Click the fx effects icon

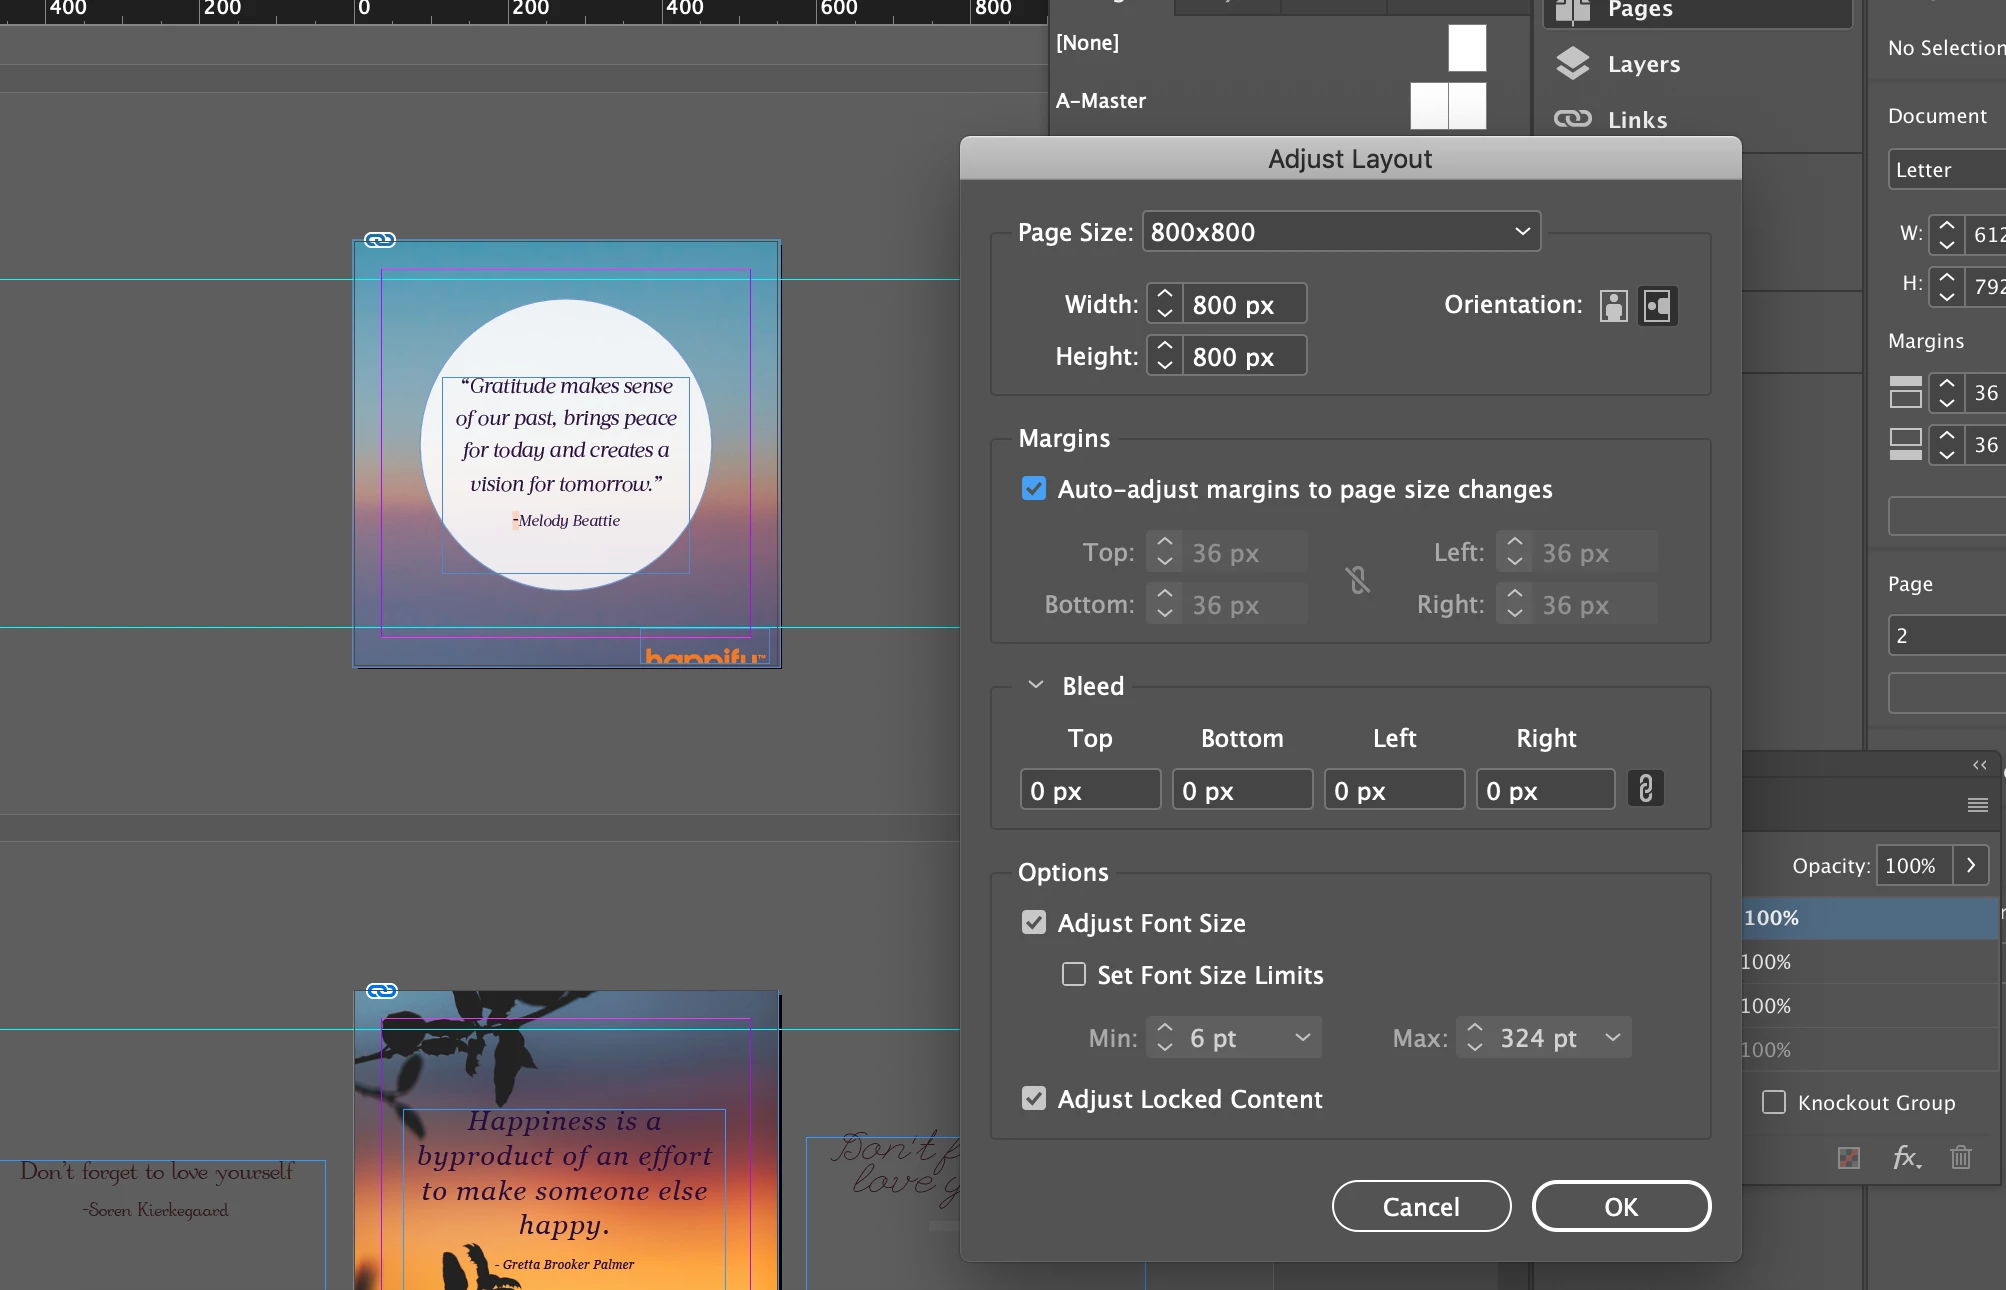click(x=1906, y=1158)
